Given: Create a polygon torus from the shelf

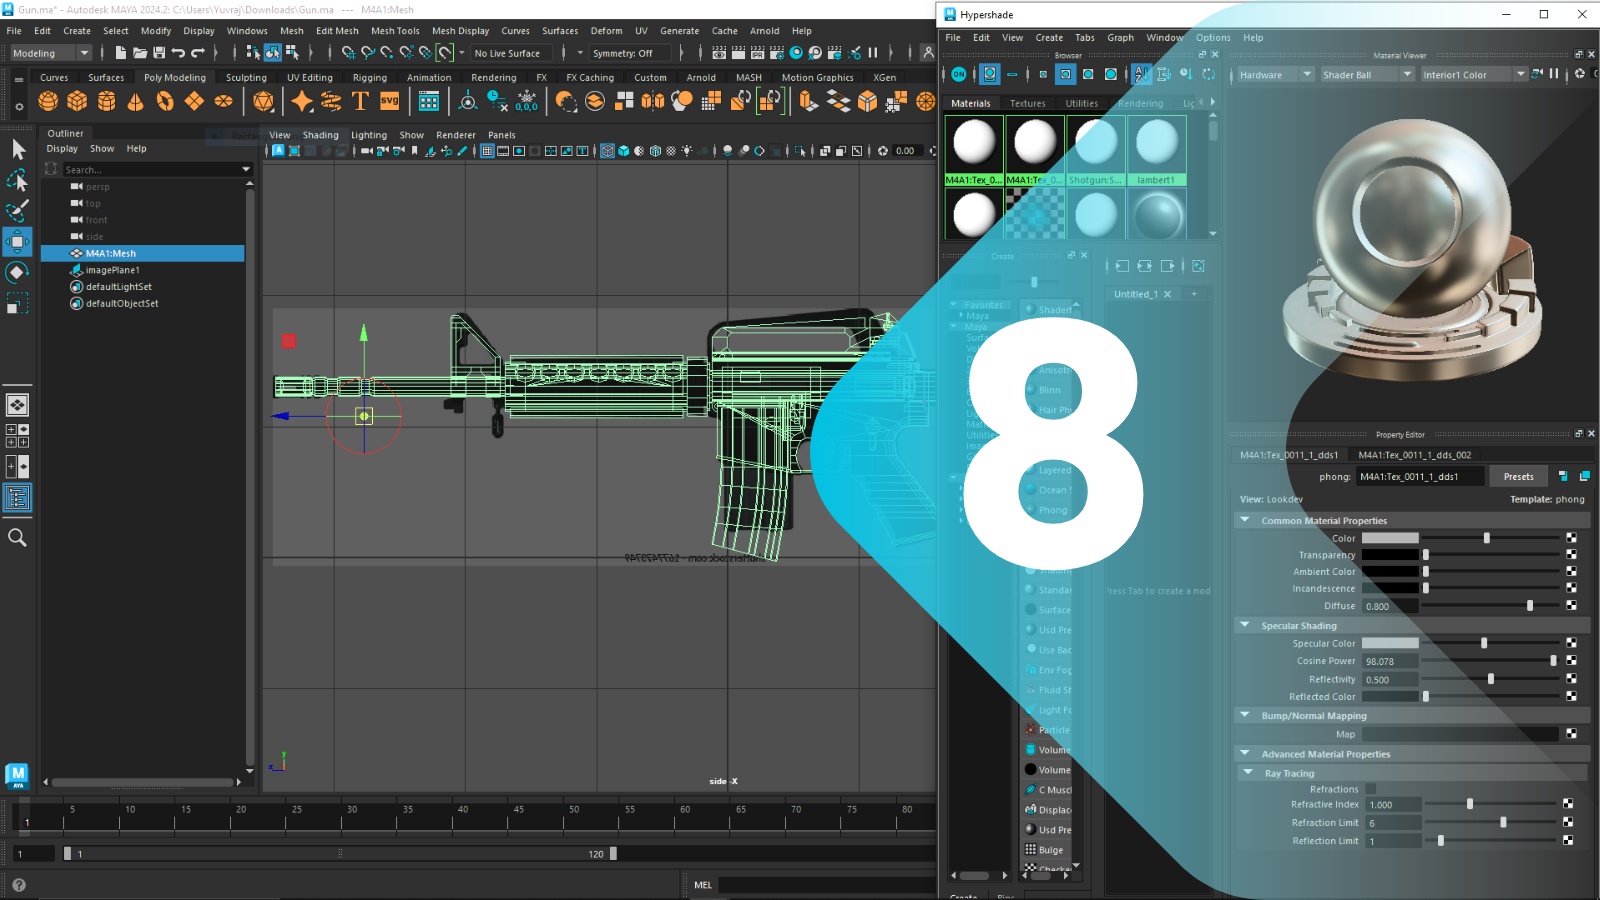Looking at the screenshot, I should click(165, 101).
